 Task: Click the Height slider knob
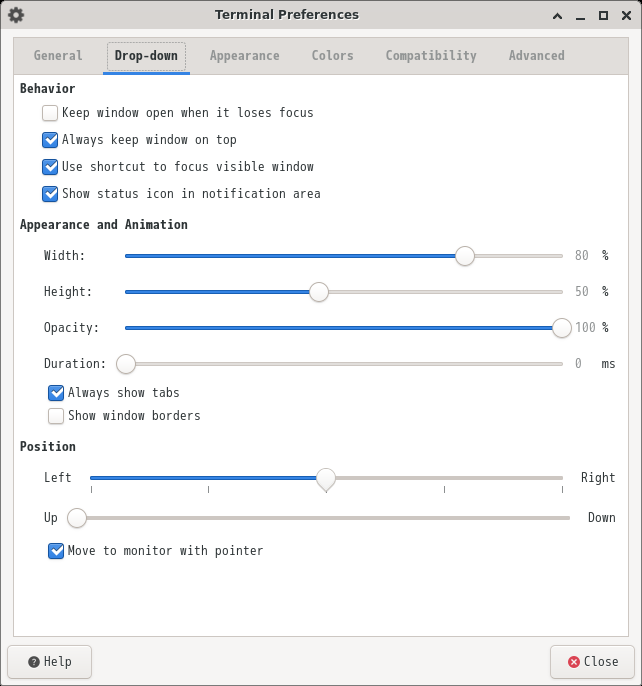[319, 292]
